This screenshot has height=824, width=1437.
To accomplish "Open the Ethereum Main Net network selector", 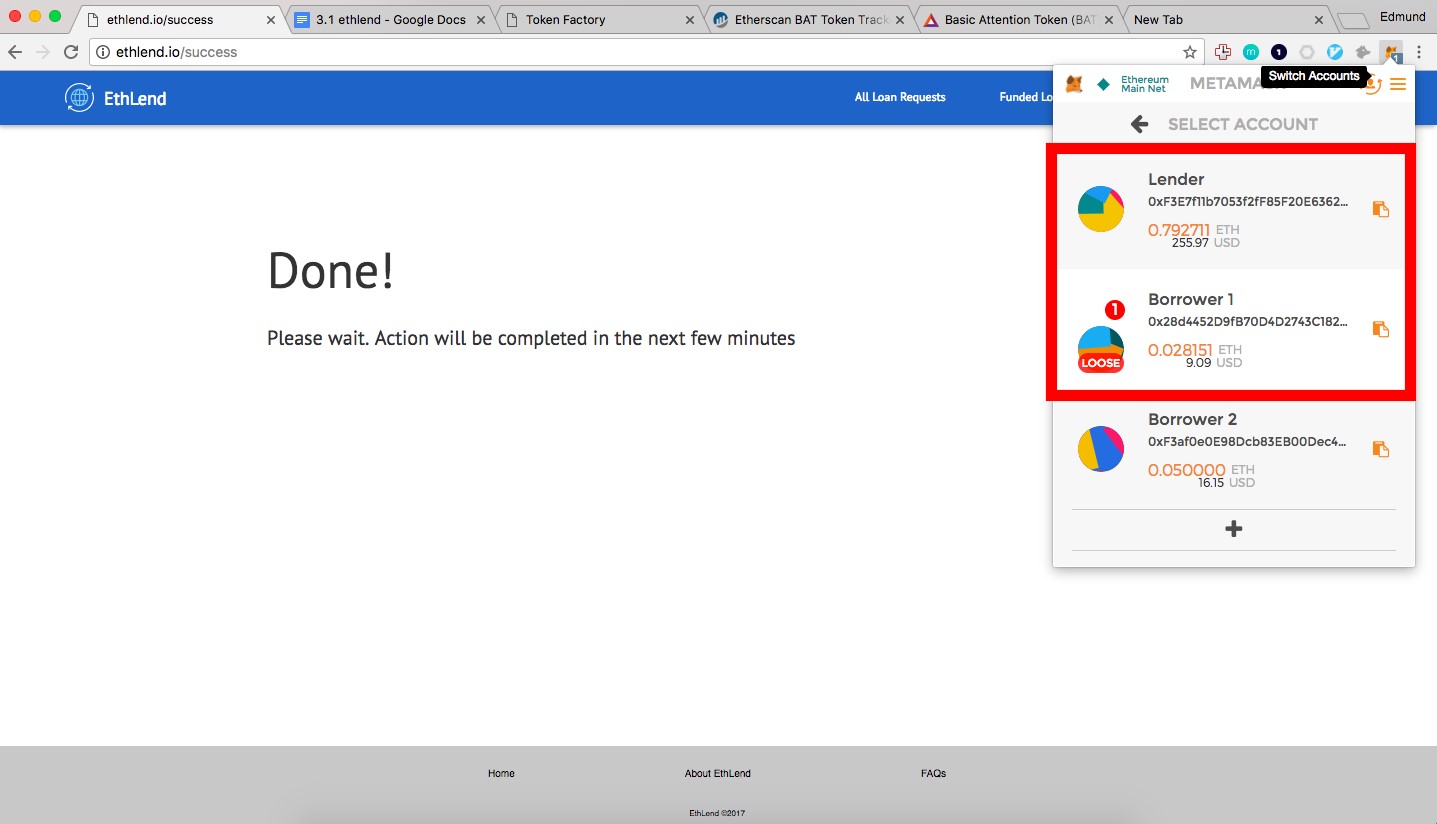I will (x=1133, y=84).
